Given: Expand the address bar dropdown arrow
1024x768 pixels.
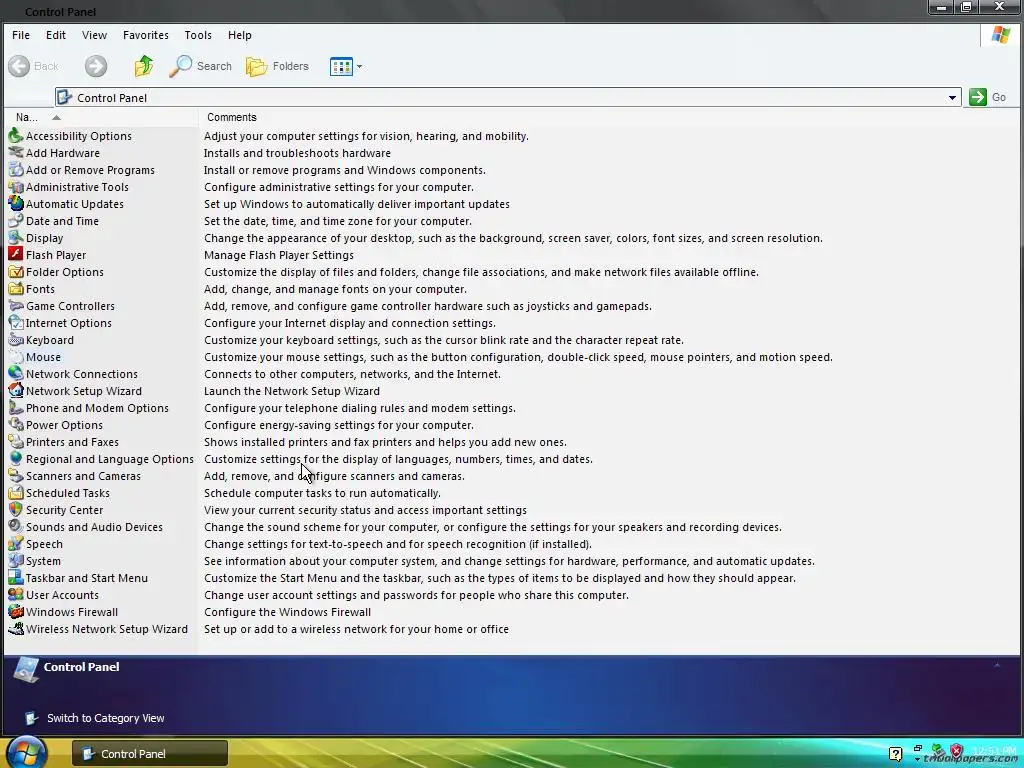Looking at the screenshot, I should click(952, 97).
